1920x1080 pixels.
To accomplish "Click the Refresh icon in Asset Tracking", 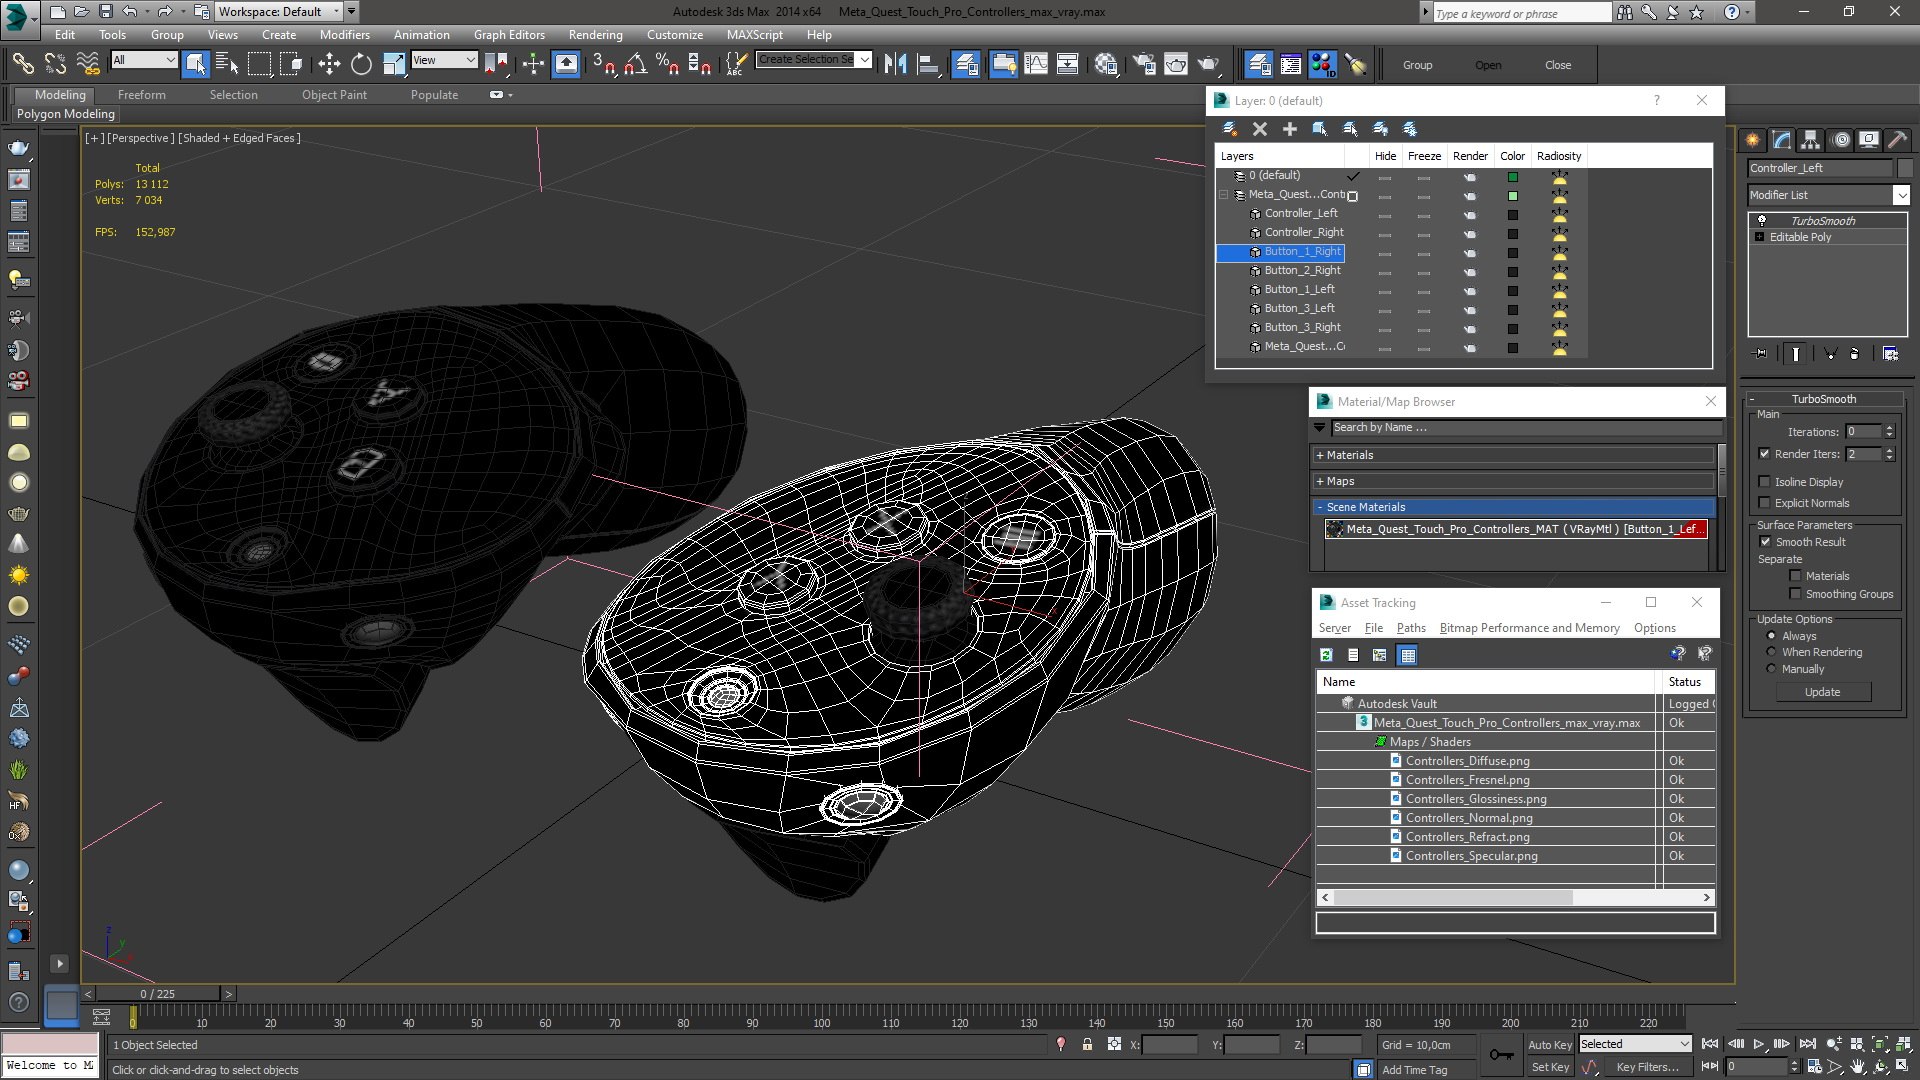I will point(1326,655).
